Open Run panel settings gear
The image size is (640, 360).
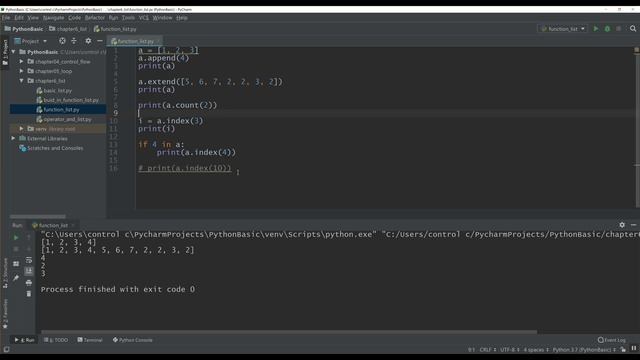point(622,225)
